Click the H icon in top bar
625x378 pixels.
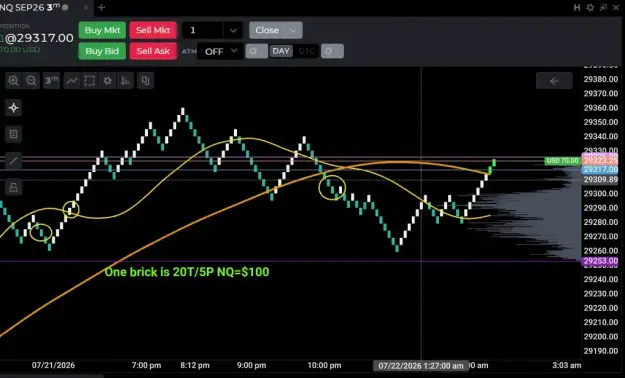click(577, 8)
